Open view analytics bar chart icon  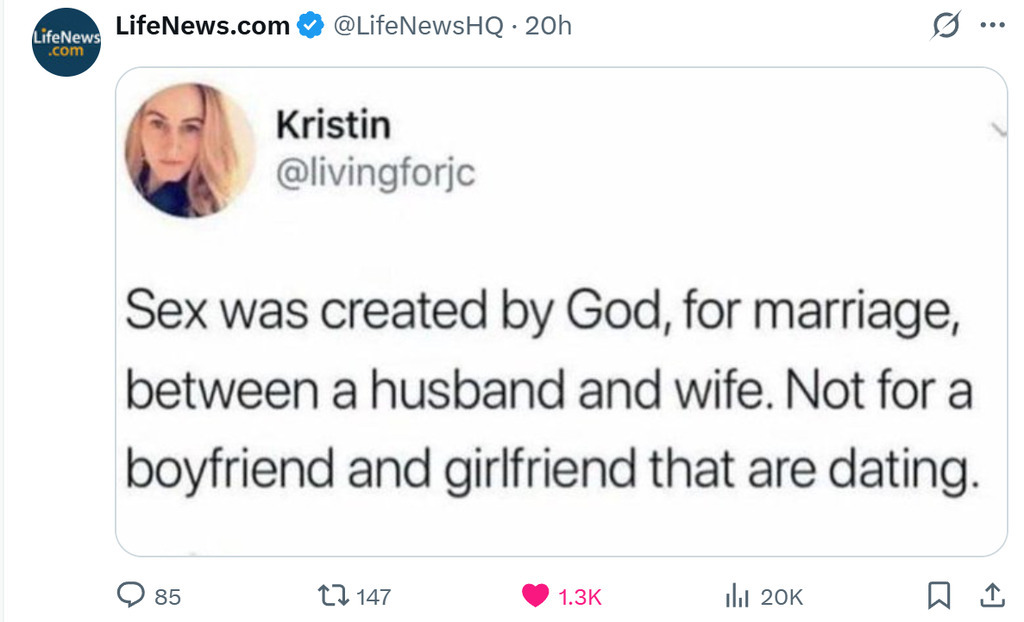point(737,596)
